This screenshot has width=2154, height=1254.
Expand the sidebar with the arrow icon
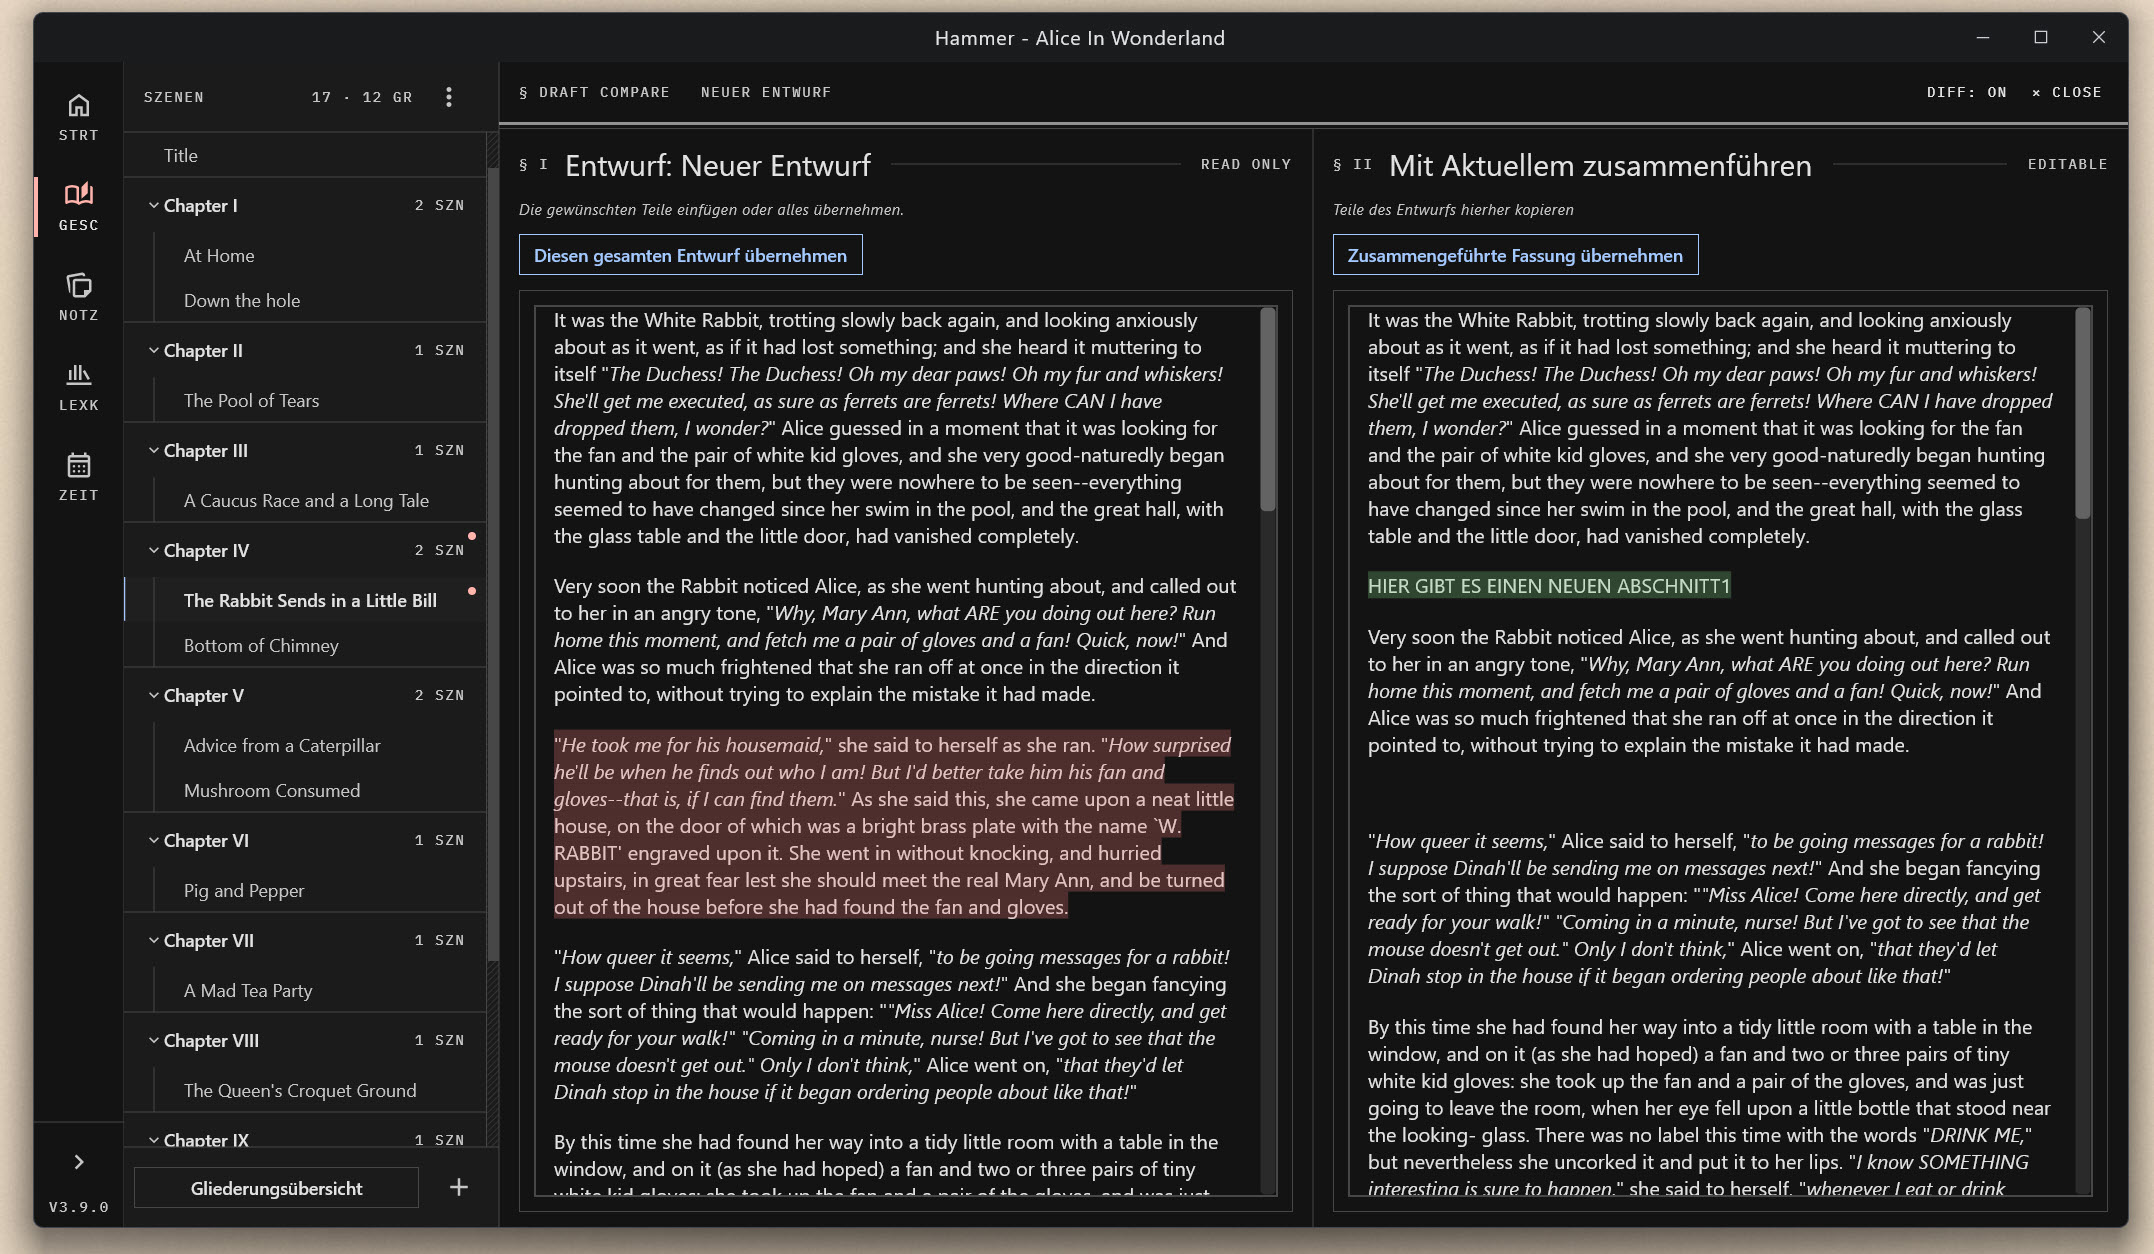pyautogui.click(x=78, y=1162)
